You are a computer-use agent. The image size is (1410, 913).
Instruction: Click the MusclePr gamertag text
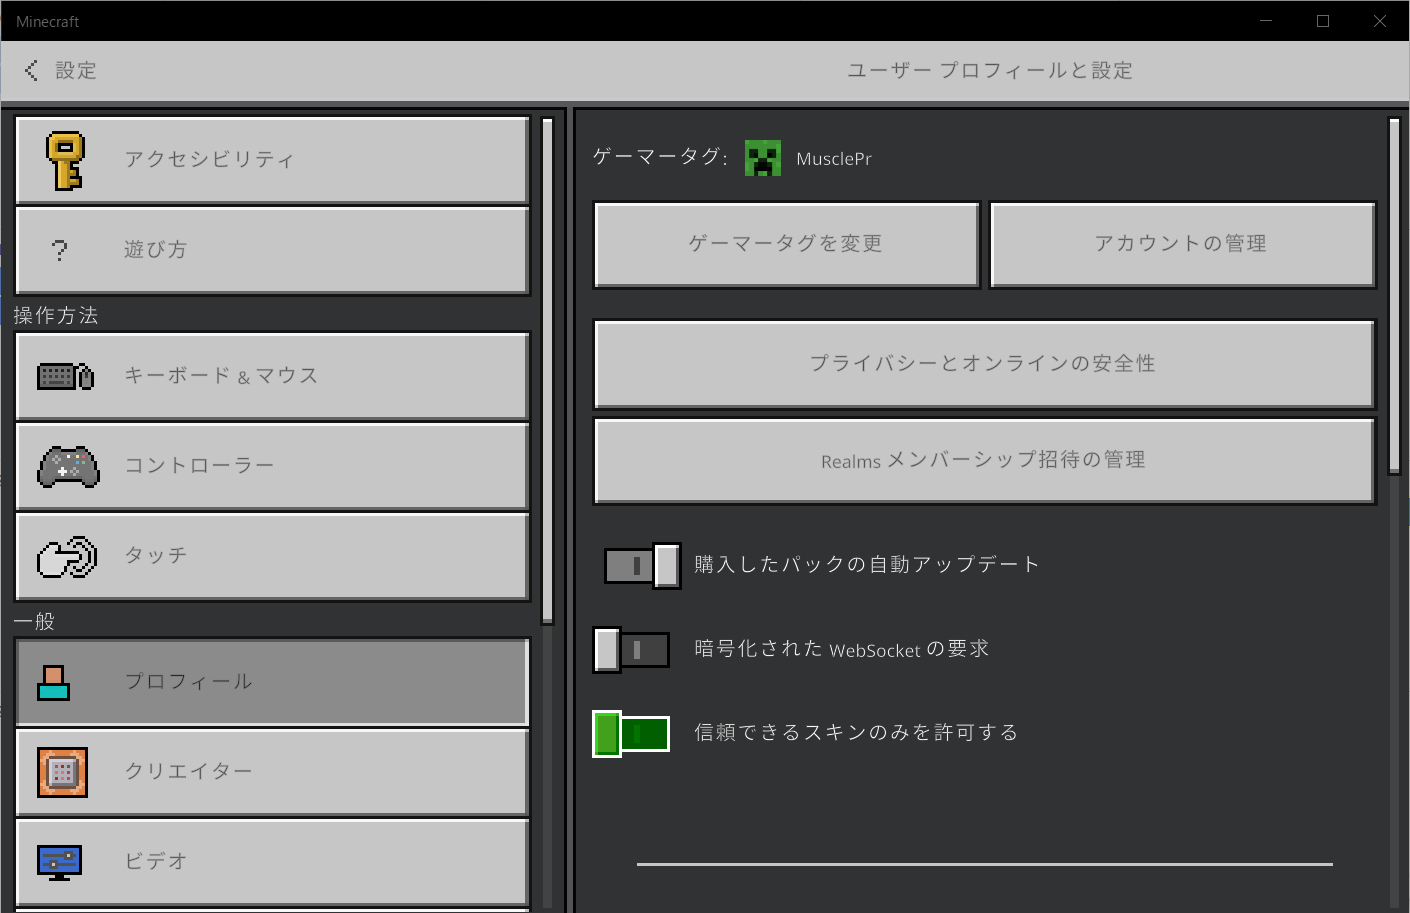pyautogui.click(x=834, y=159)
